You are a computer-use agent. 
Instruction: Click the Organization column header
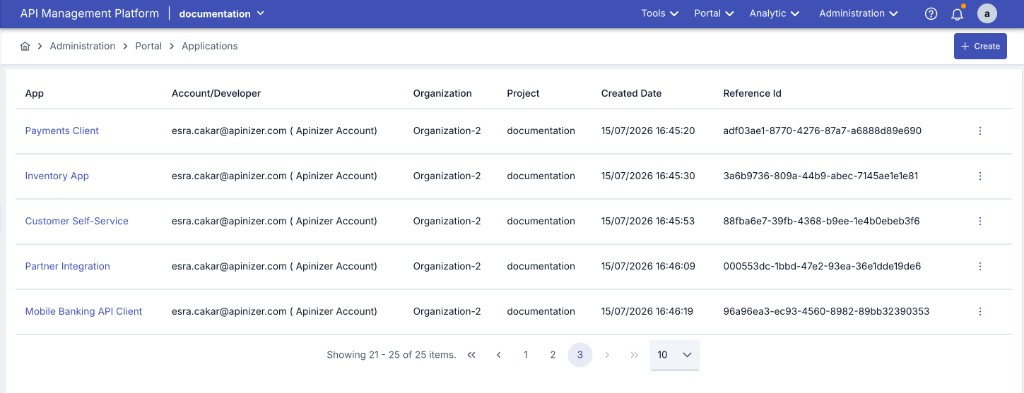click(x=442, y=93)
